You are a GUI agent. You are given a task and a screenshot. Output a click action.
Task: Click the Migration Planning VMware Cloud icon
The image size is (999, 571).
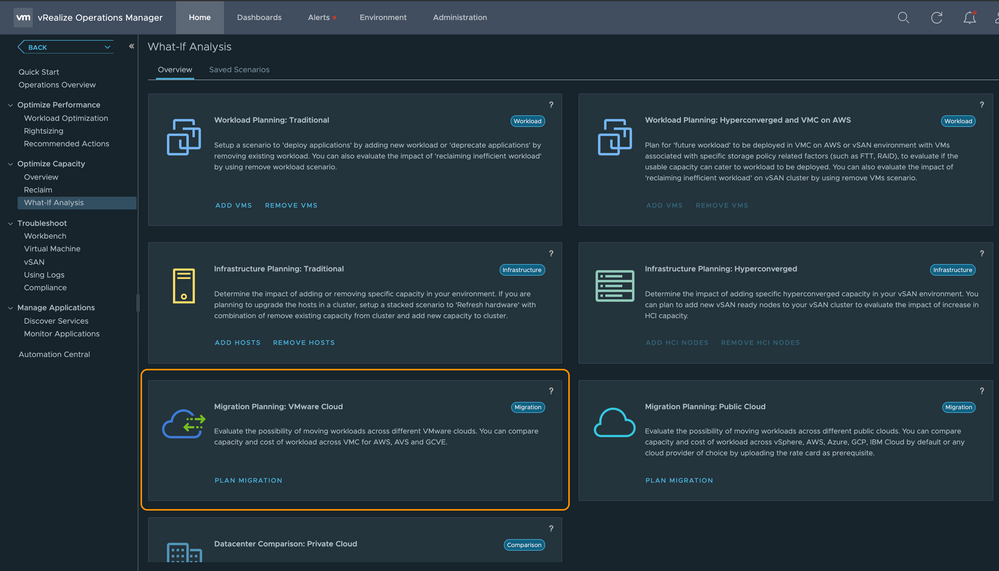point(183,424)
